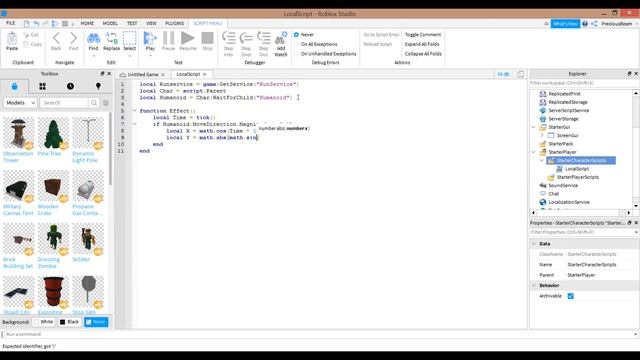Open the Play button dropdown arrow
The height and width of the screenshot is (360, 640).
tap(150, 56)
